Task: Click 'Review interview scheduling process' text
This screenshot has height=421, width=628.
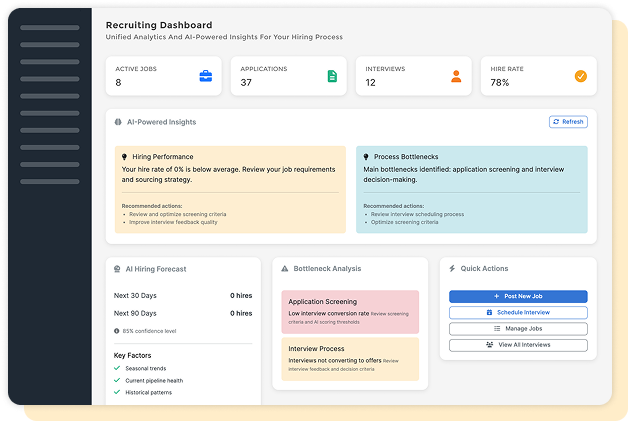Action: point(417,214)
